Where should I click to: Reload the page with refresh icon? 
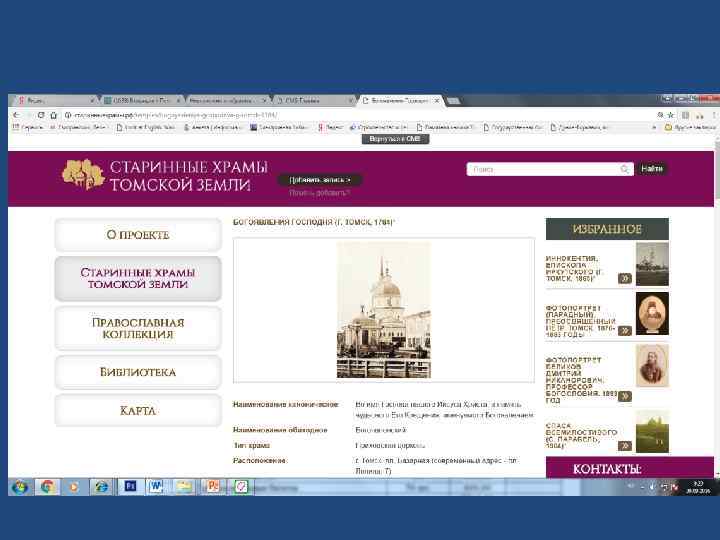[x=41, y=115]
